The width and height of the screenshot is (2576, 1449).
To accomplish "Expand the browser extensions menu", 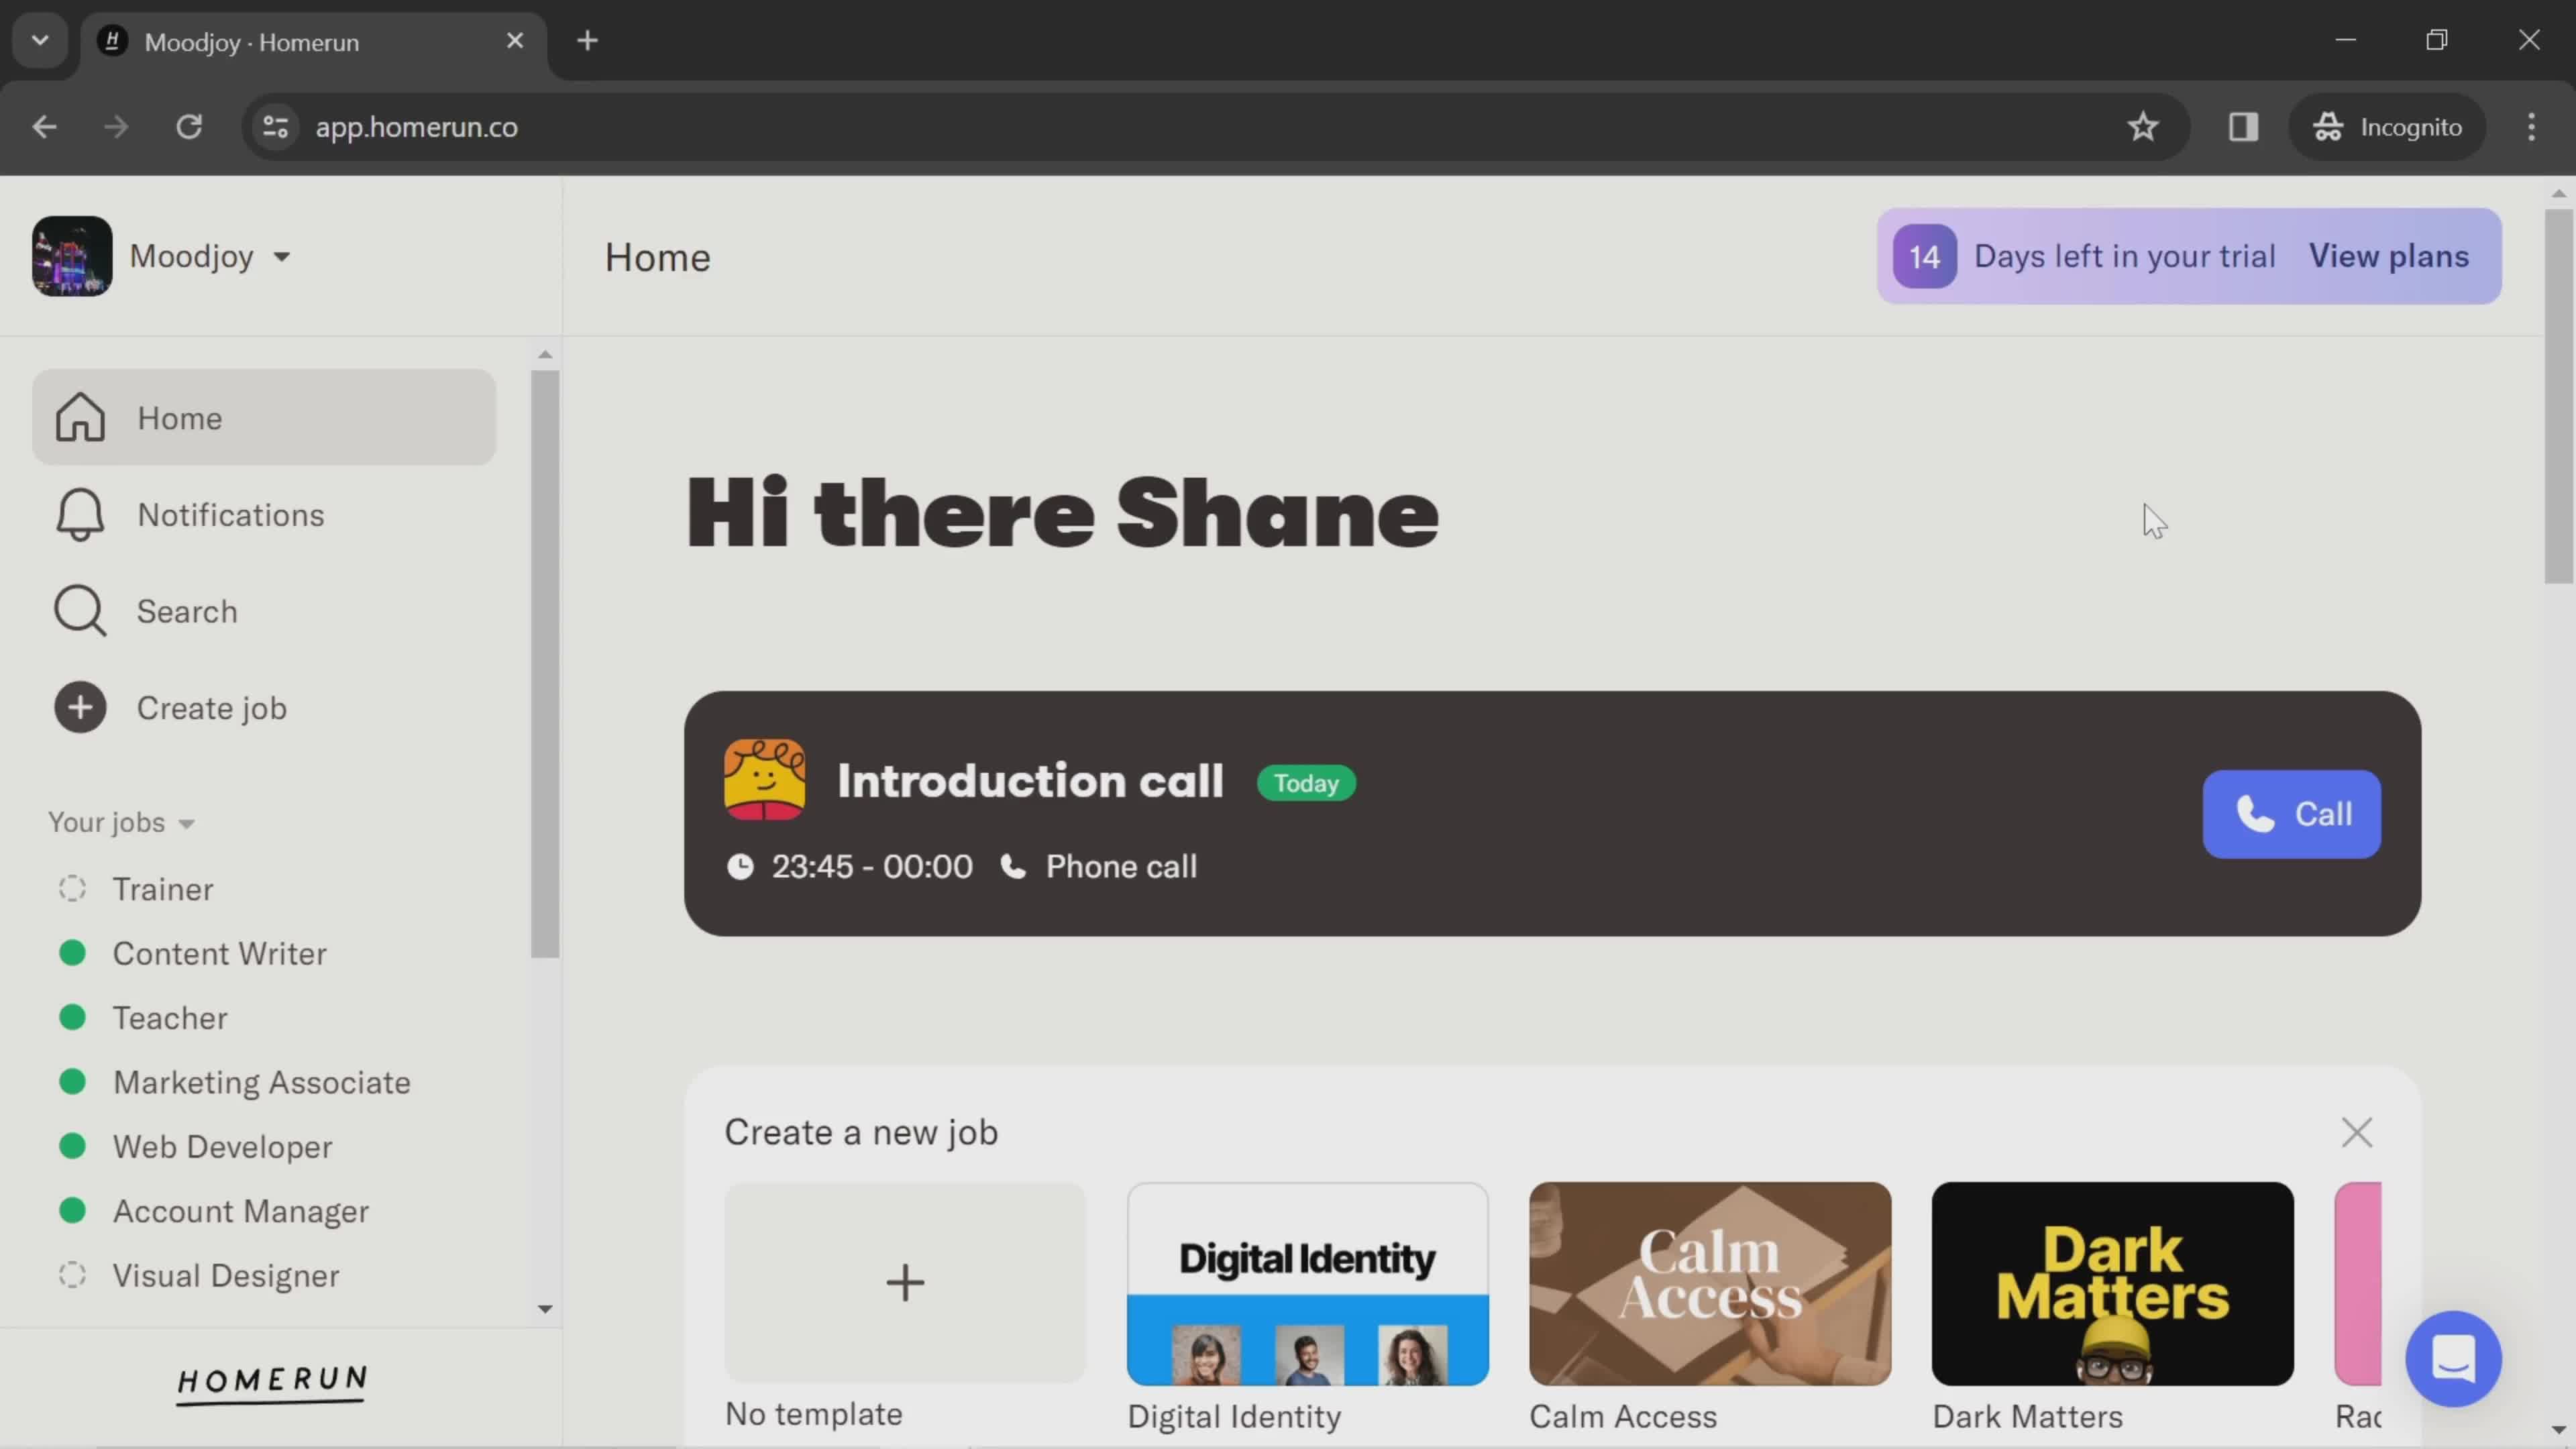I will click(x=2242, y=125).
